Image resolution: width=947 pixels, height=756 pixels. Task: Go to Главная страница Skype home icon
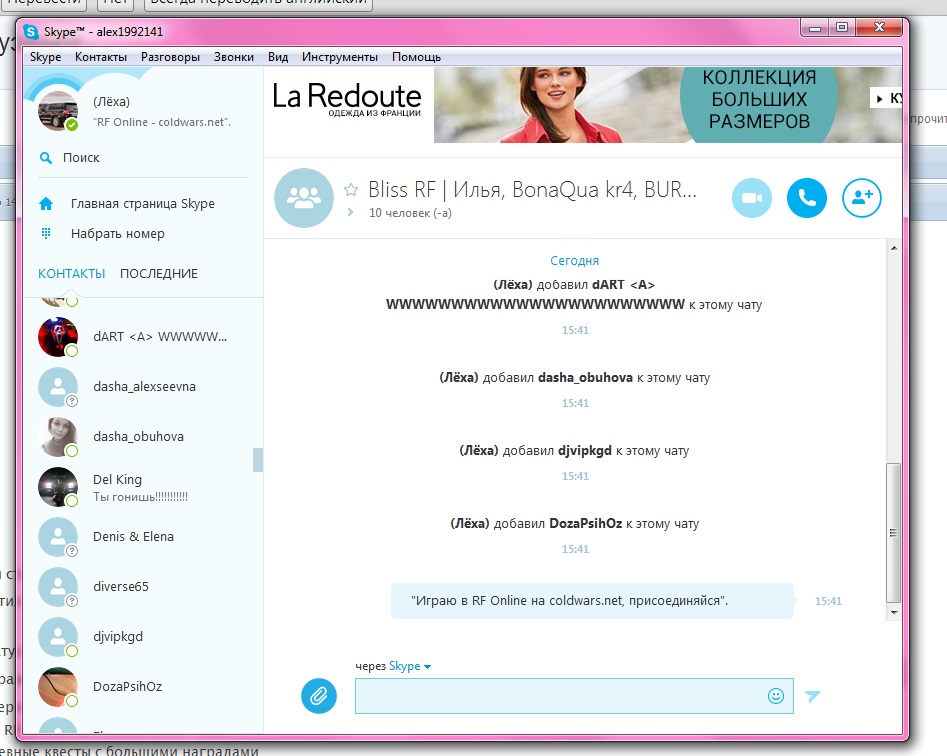pos(46,203)
